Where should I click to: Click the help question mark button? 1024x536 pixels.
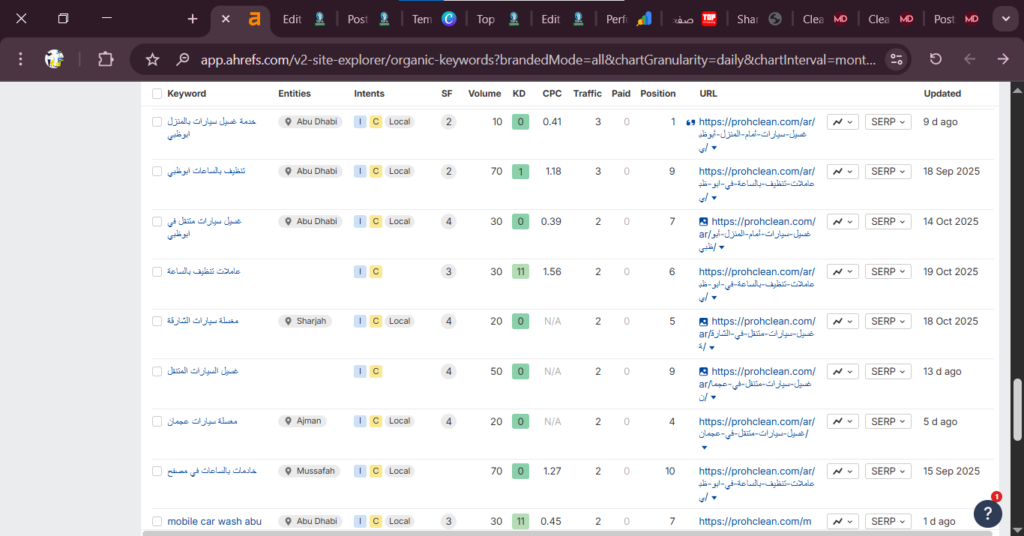pyautogui.click(x=987, y=512)
